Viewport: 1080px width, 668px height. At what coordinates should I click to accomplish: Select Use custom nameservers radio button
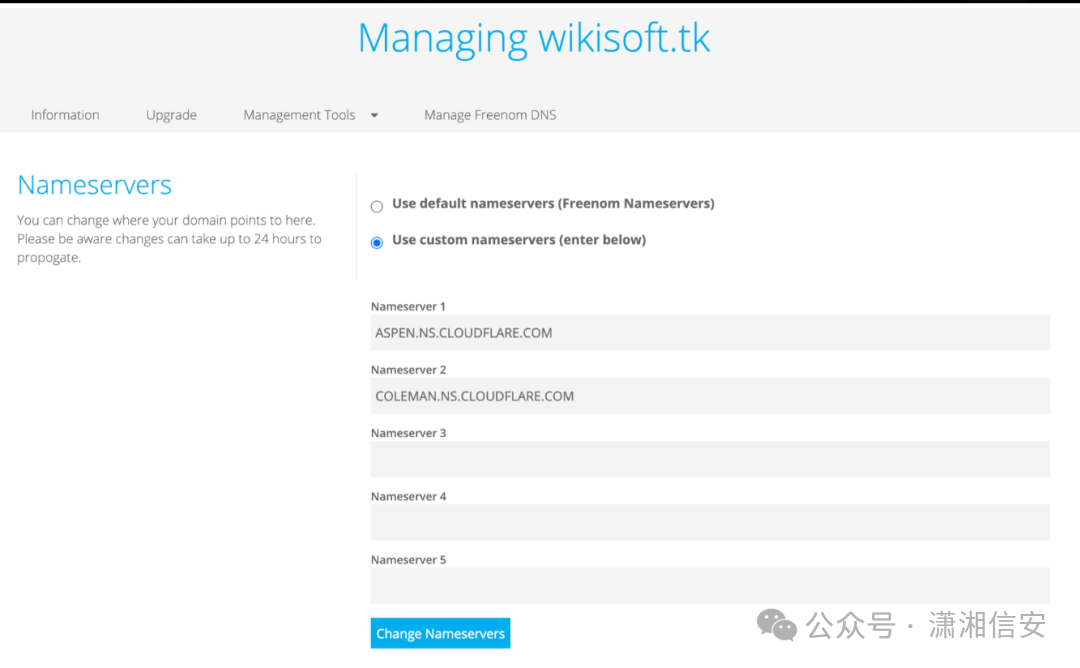(x=377, y=242)
